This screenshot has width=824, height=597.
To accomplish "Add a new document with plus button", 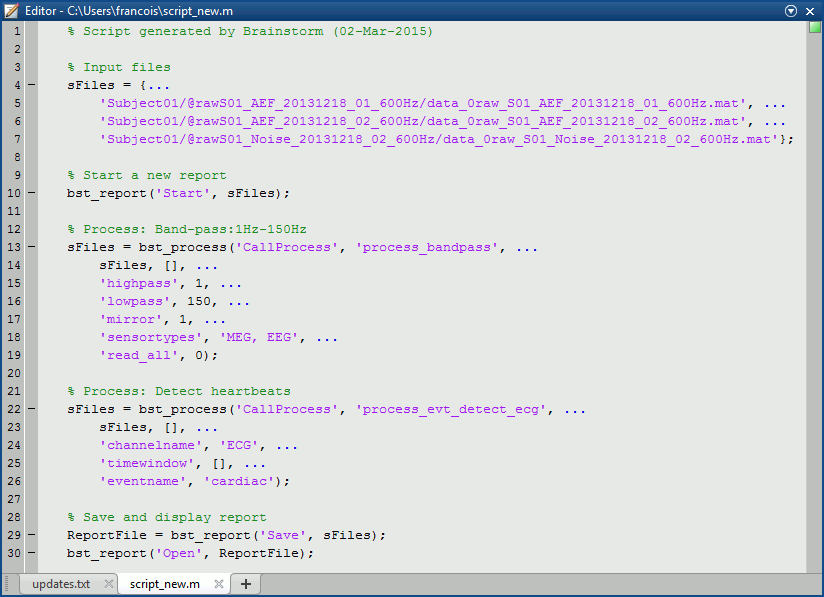I will click(246, 584).
